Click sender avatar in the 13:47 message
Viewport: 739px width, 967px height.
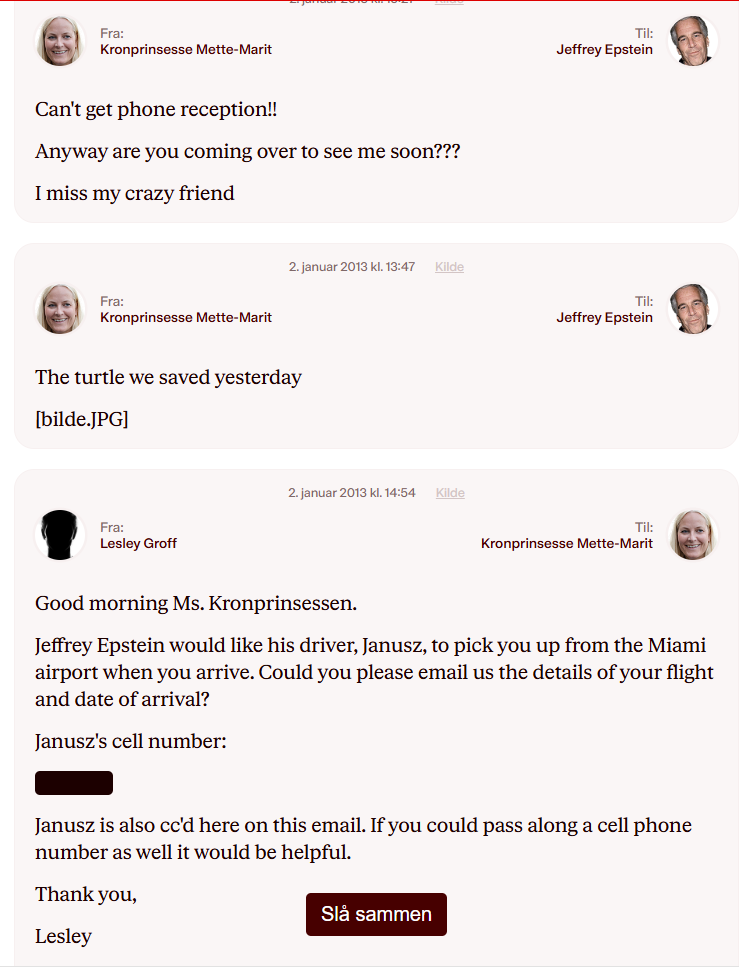pos(60,309)
